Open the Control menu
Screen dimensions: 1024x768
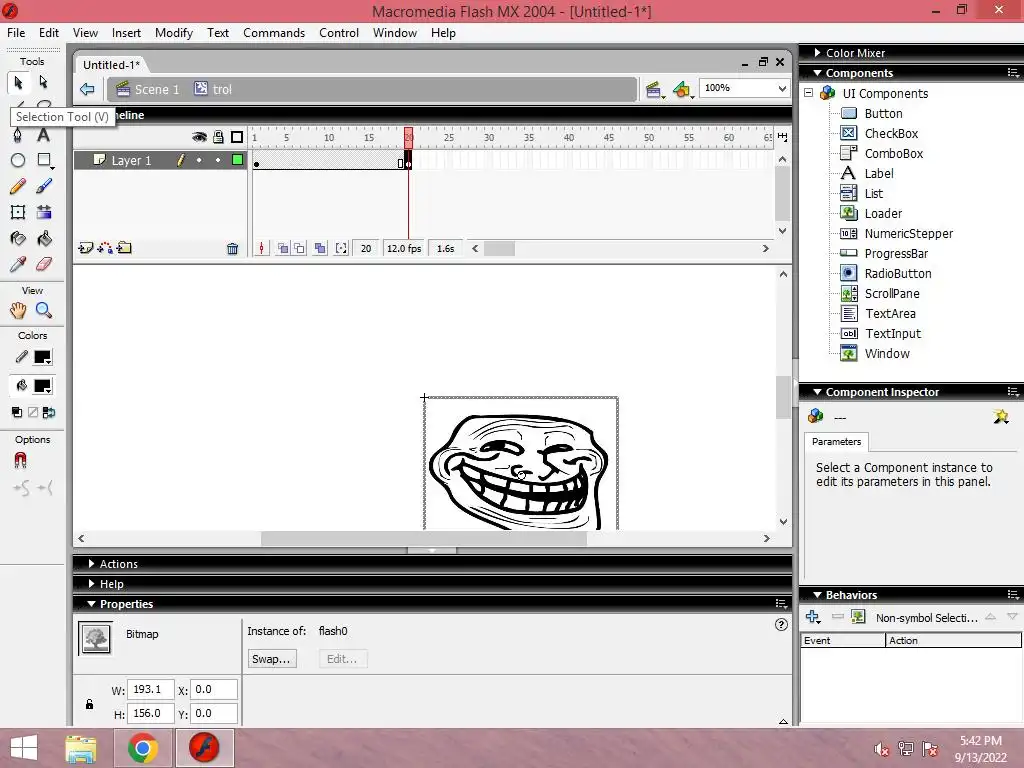[339, 33]
